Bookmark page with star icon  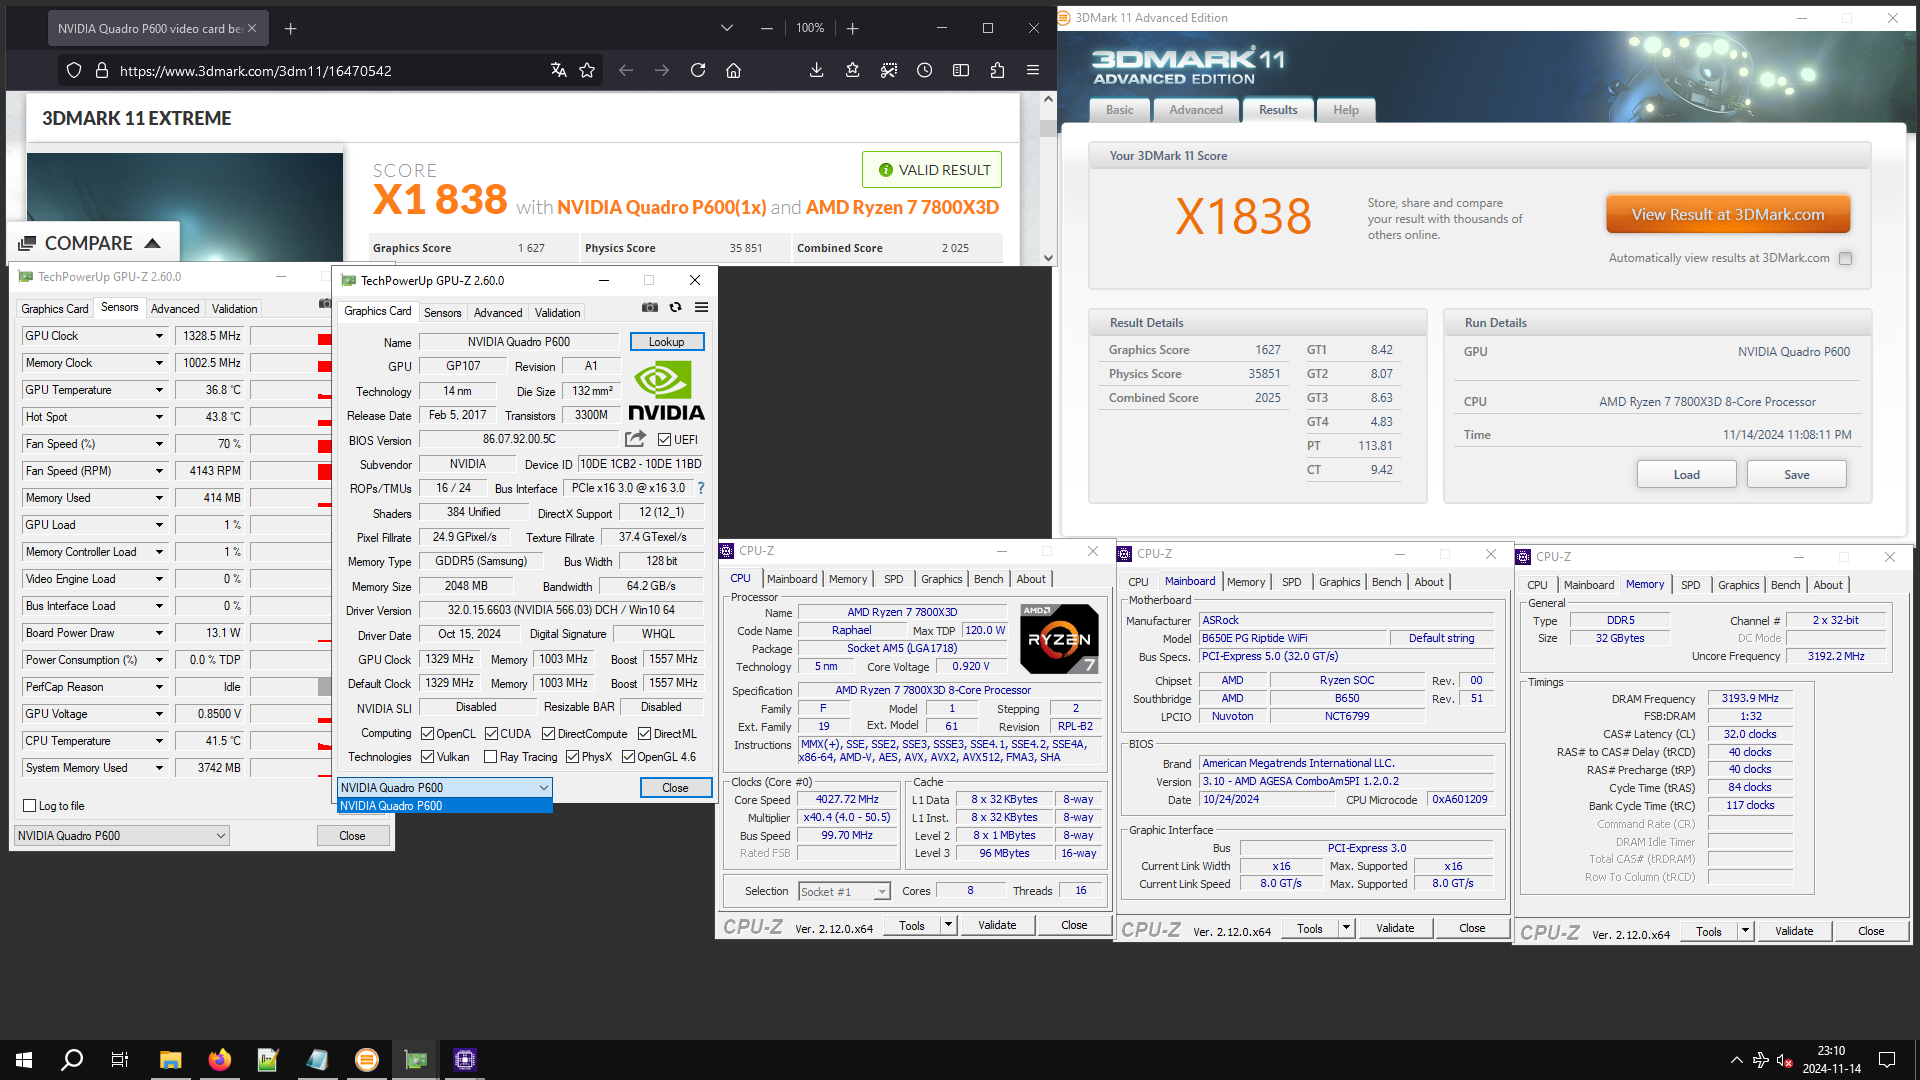(x=587, y=70)
